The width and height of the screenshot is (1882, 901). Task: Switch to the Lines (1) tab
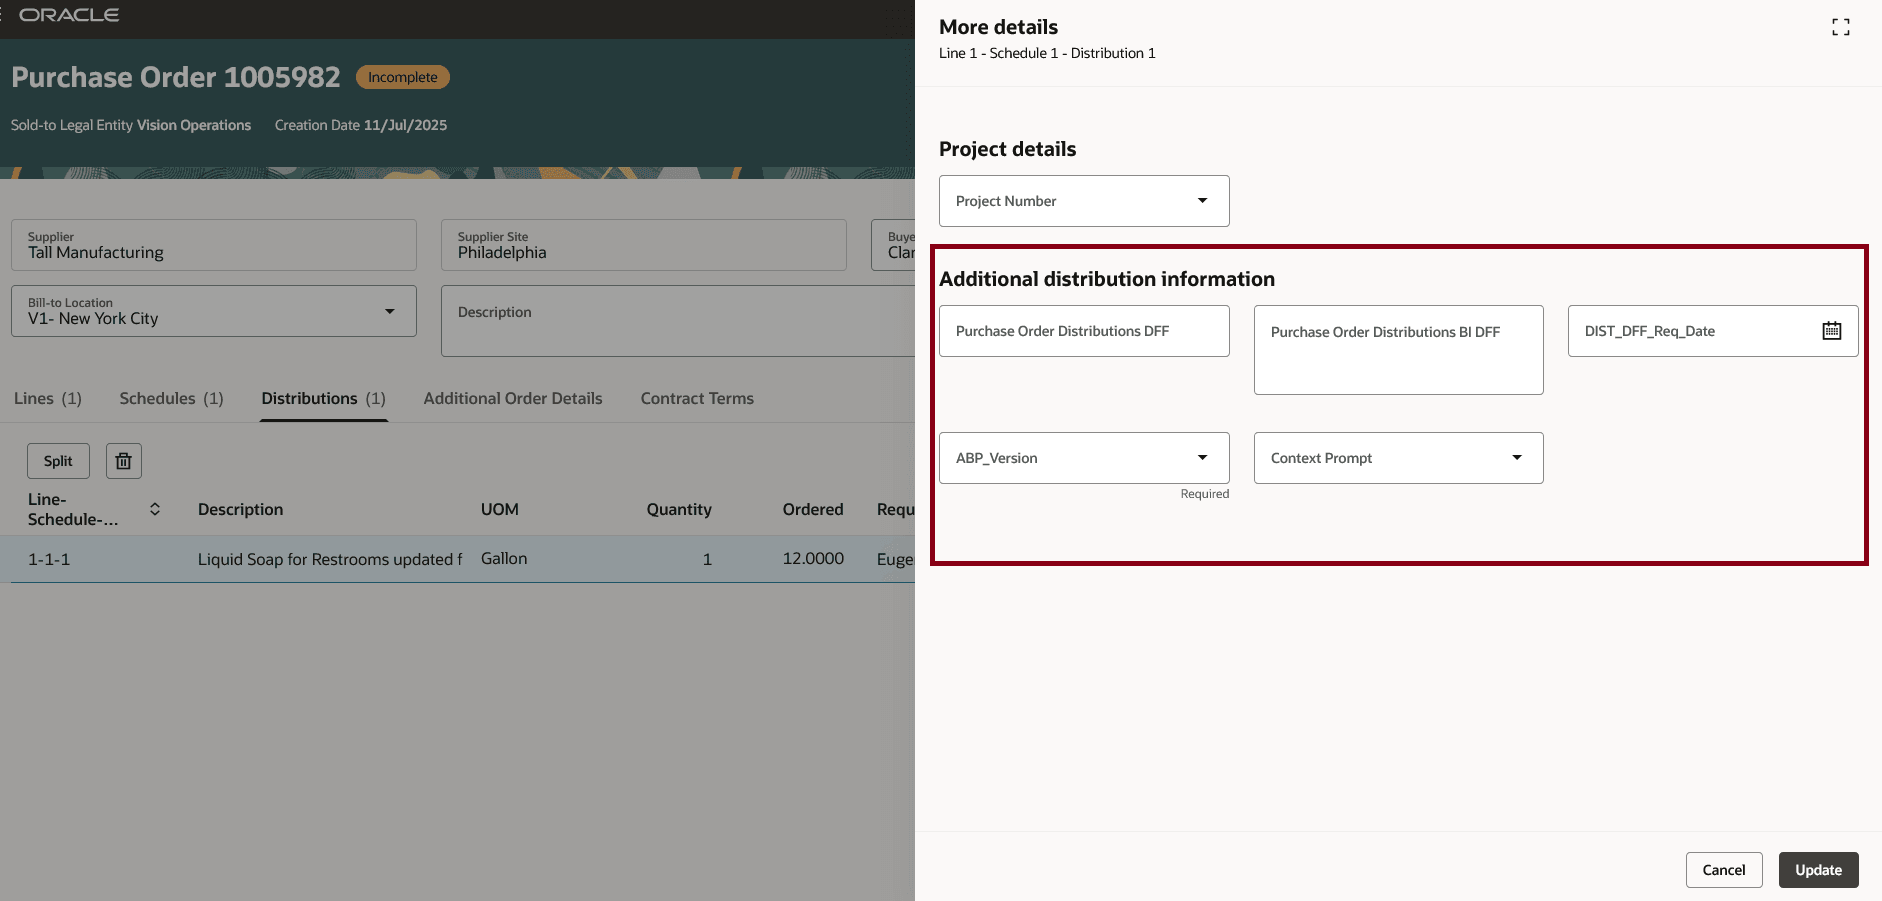pyautogui.click(x=48, y=398)
